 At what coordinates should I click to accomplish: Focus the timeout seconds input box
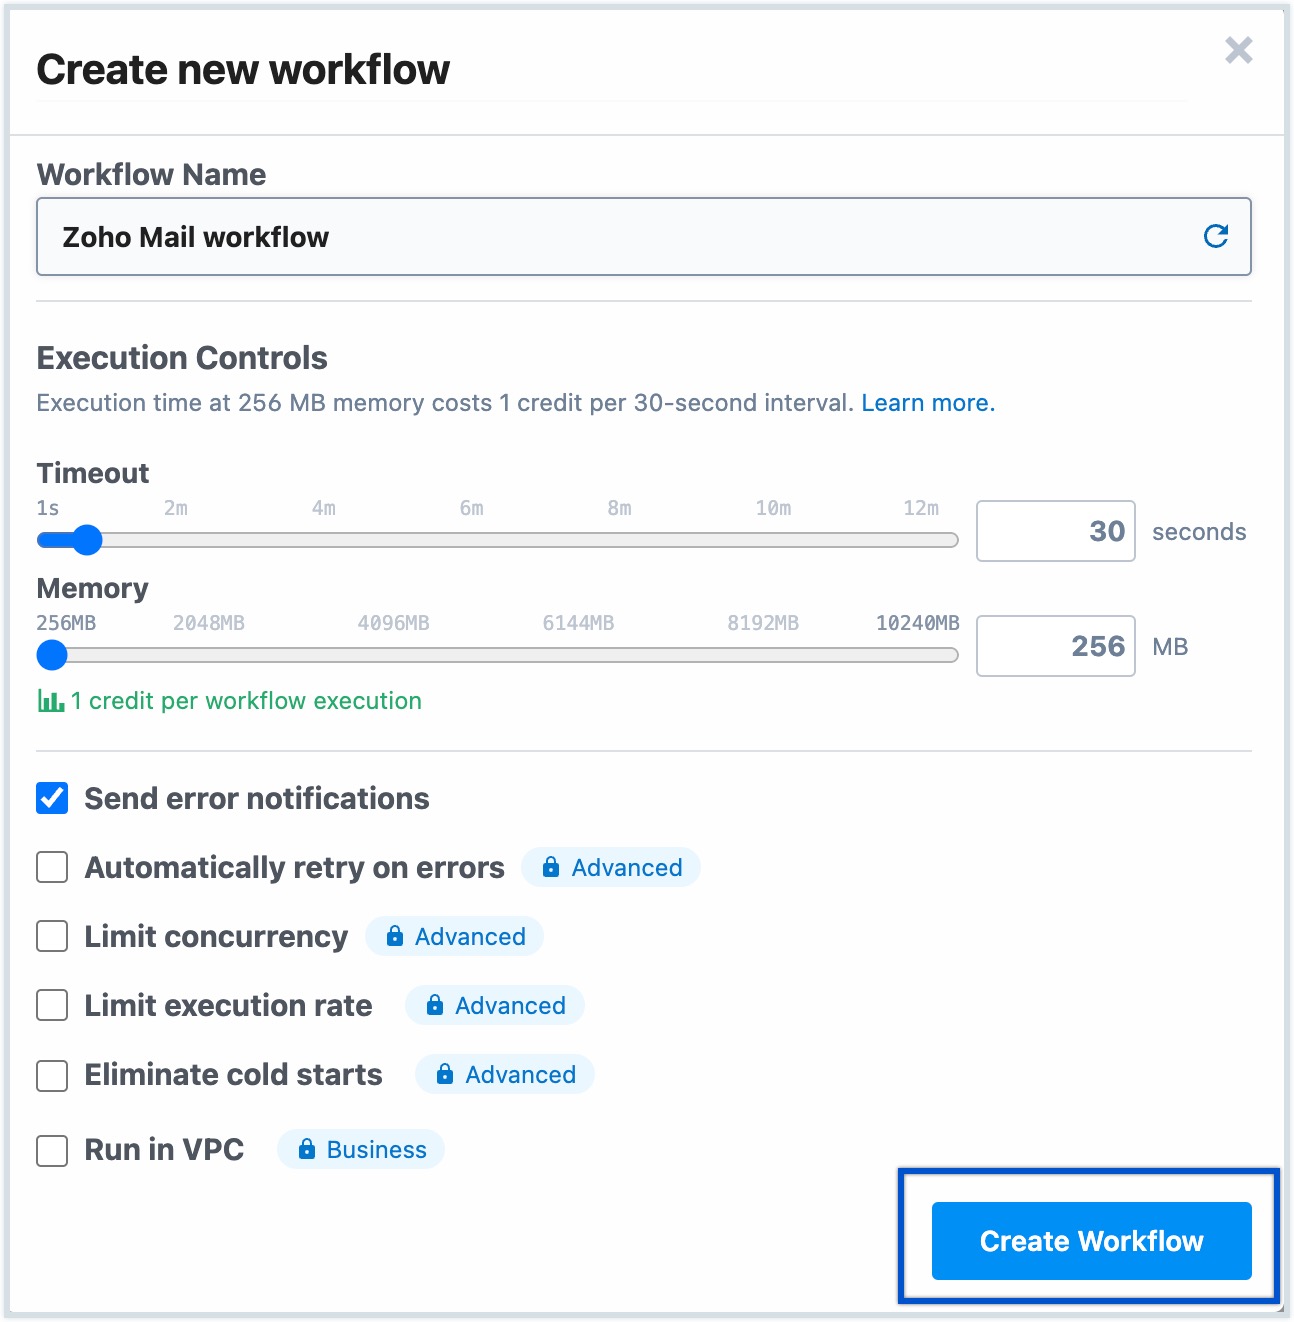click(1055, 531)
